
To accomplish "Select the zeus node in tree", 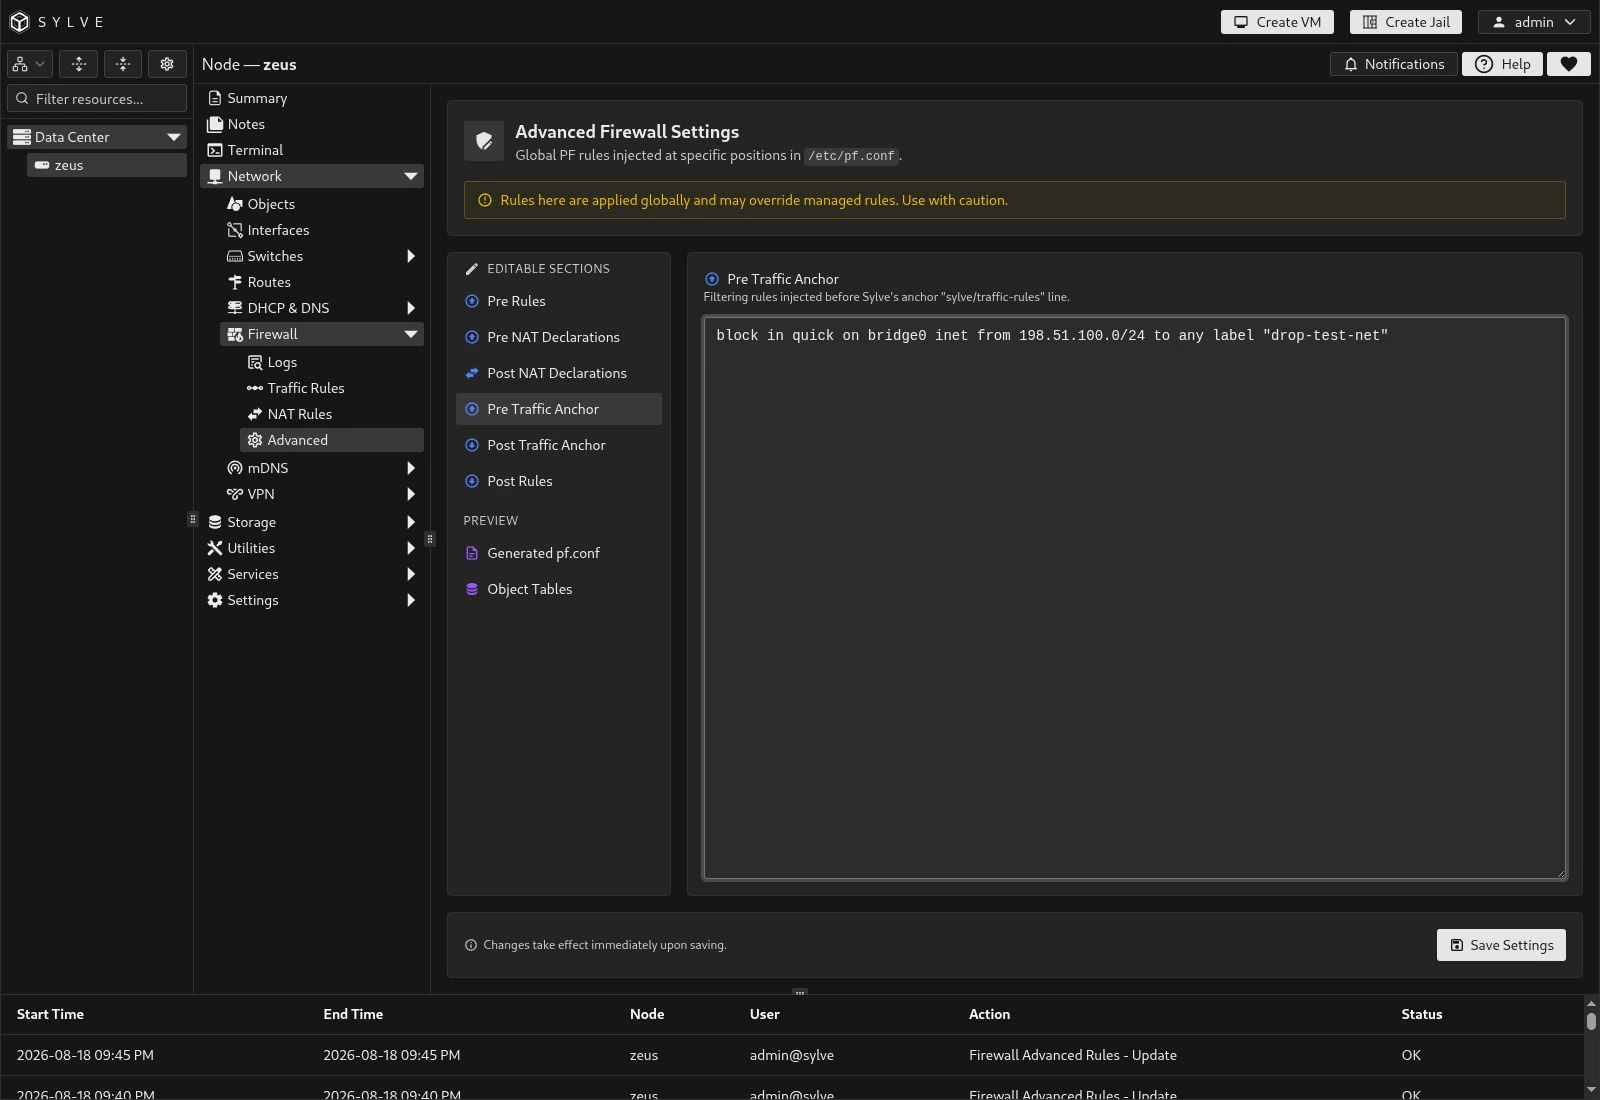I will point(107,165).
